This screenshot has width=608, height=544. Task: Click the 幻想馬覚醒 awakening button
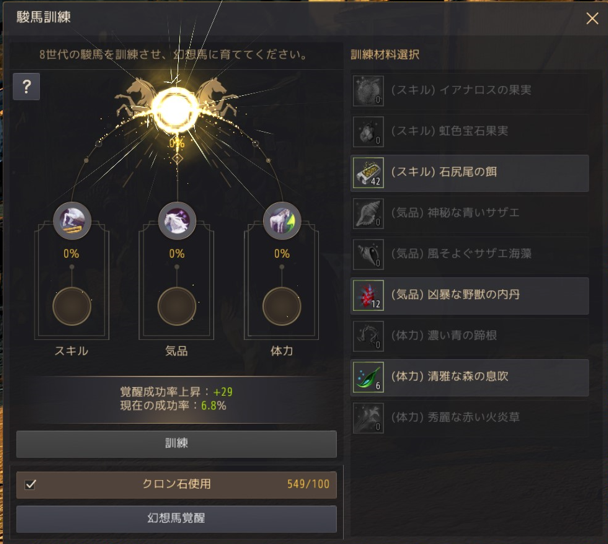click(x=176, y=519)
